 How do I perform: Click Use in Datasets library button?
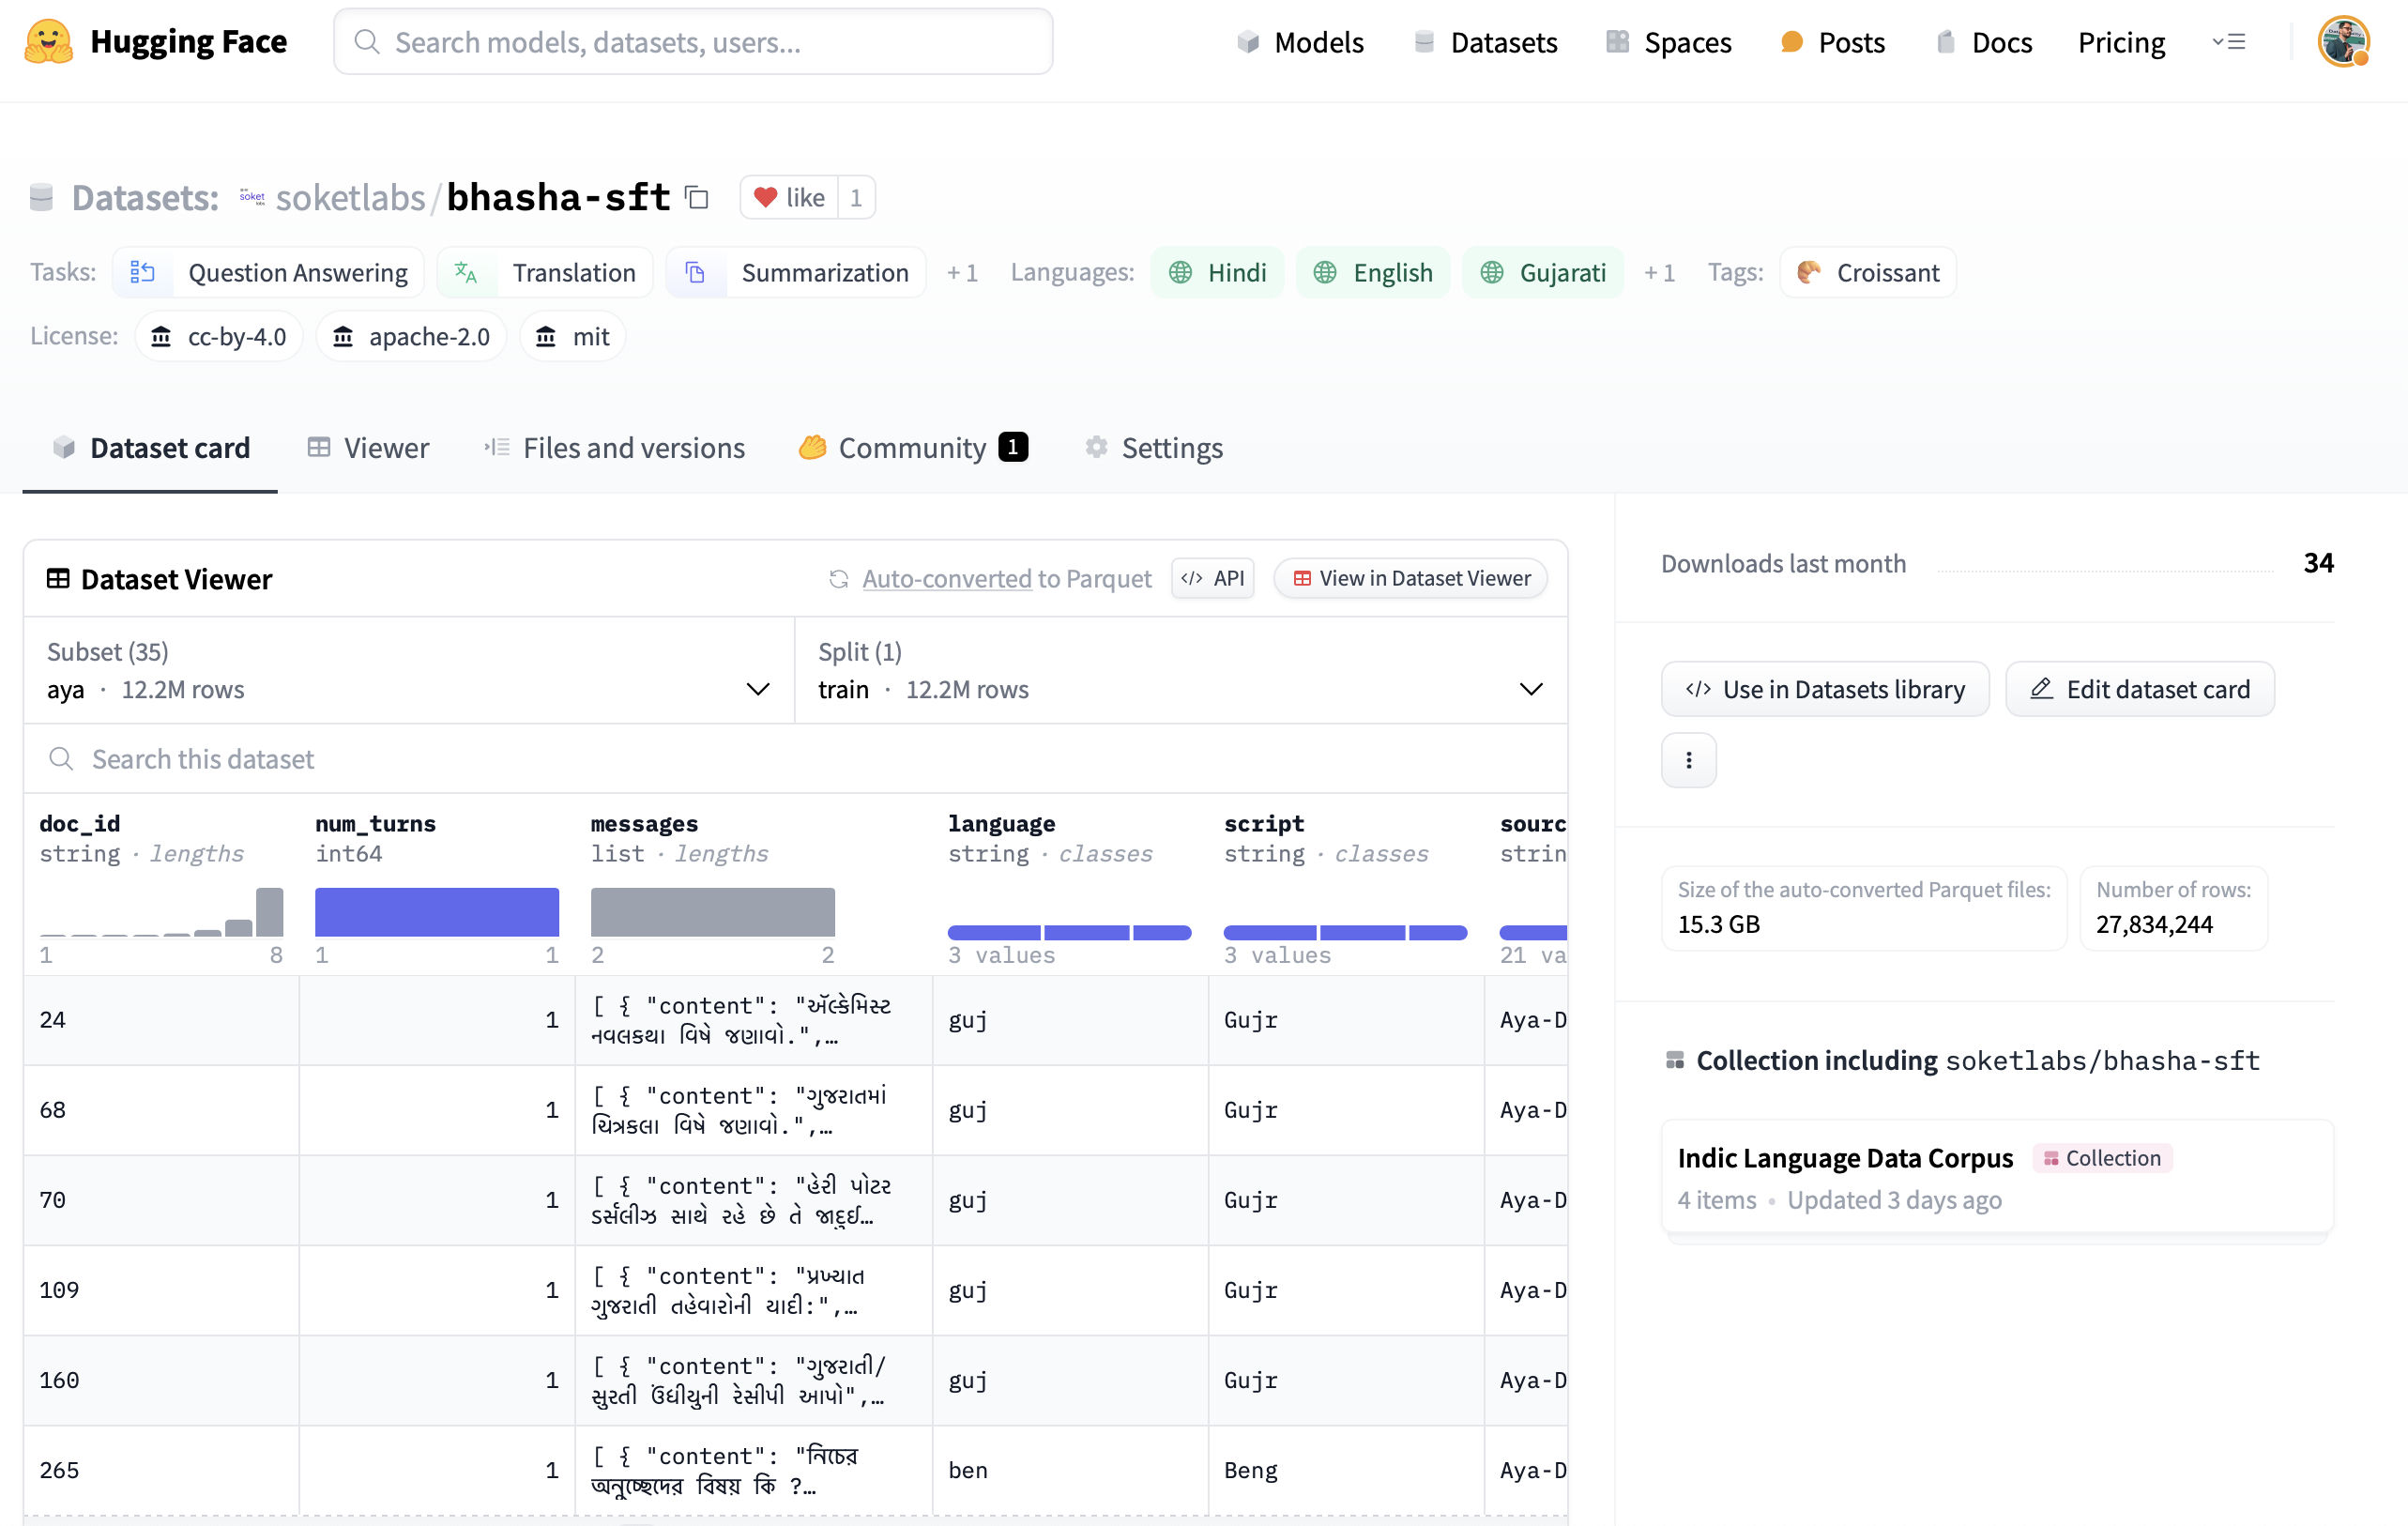click(x=1825, y=689)
